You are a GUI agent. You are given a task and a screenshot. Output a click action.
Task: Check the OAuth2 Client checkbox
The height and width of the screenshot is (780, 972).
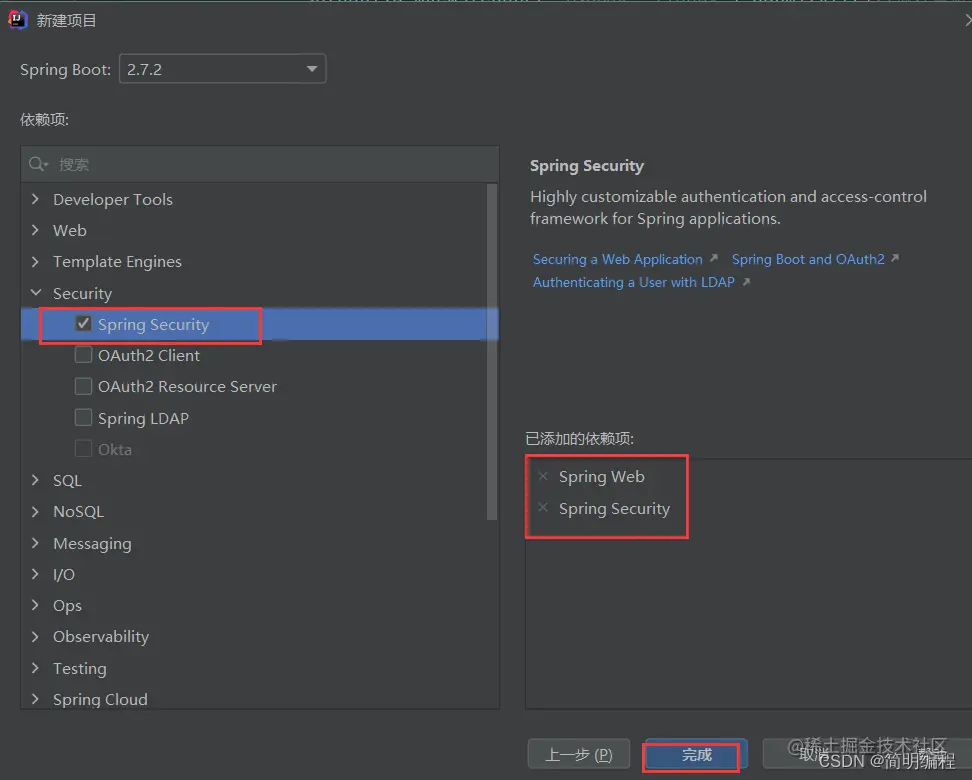(83, 355)
